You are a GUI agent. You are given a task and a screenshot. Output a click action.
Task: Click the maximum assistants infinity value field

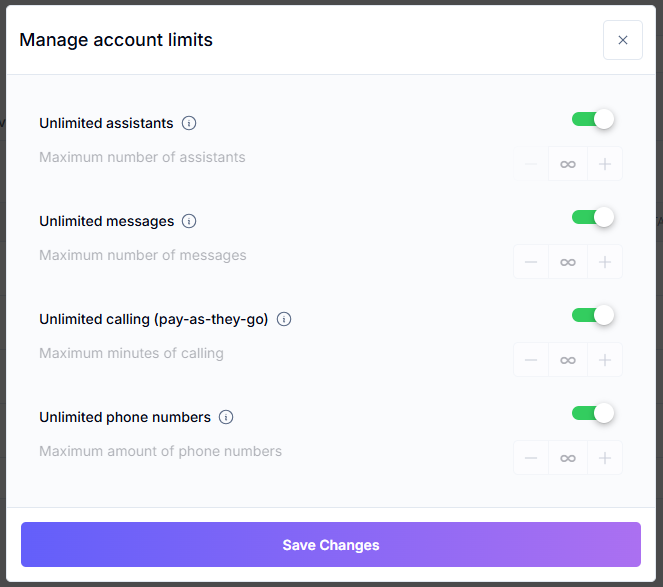(x=567, y=164)
